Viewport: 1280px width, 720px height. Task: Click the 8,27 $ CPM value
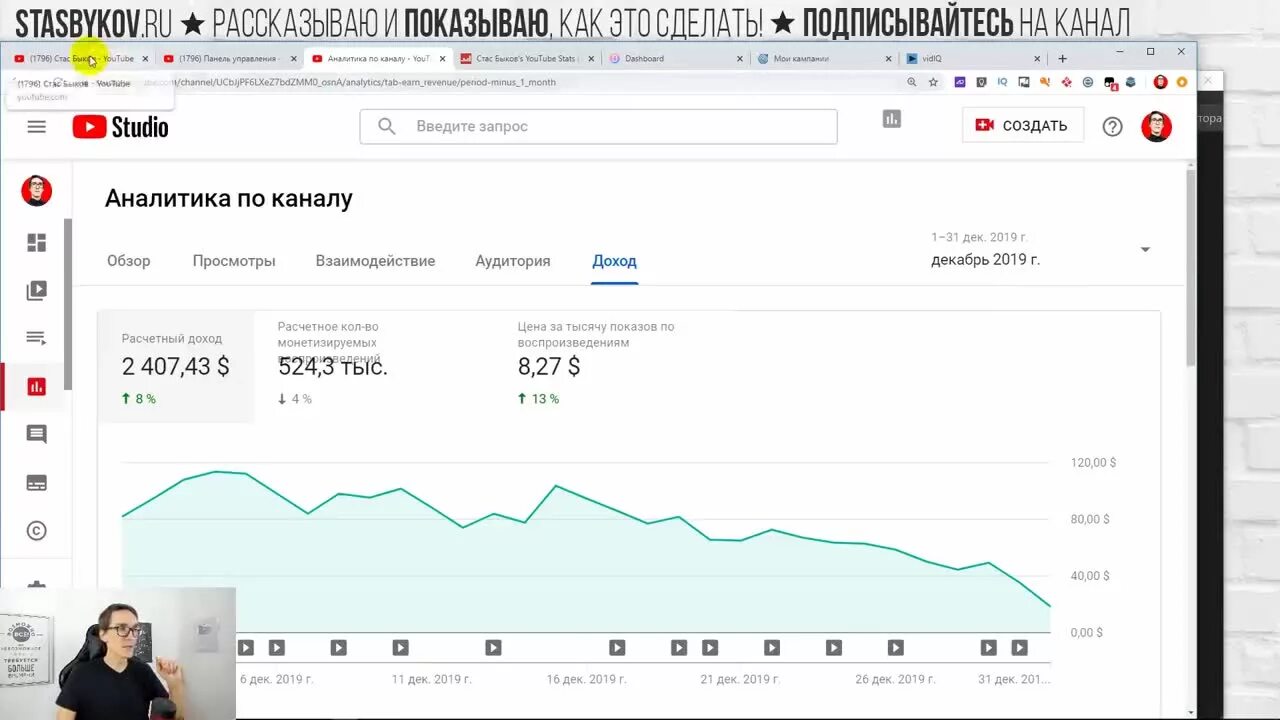549,366
